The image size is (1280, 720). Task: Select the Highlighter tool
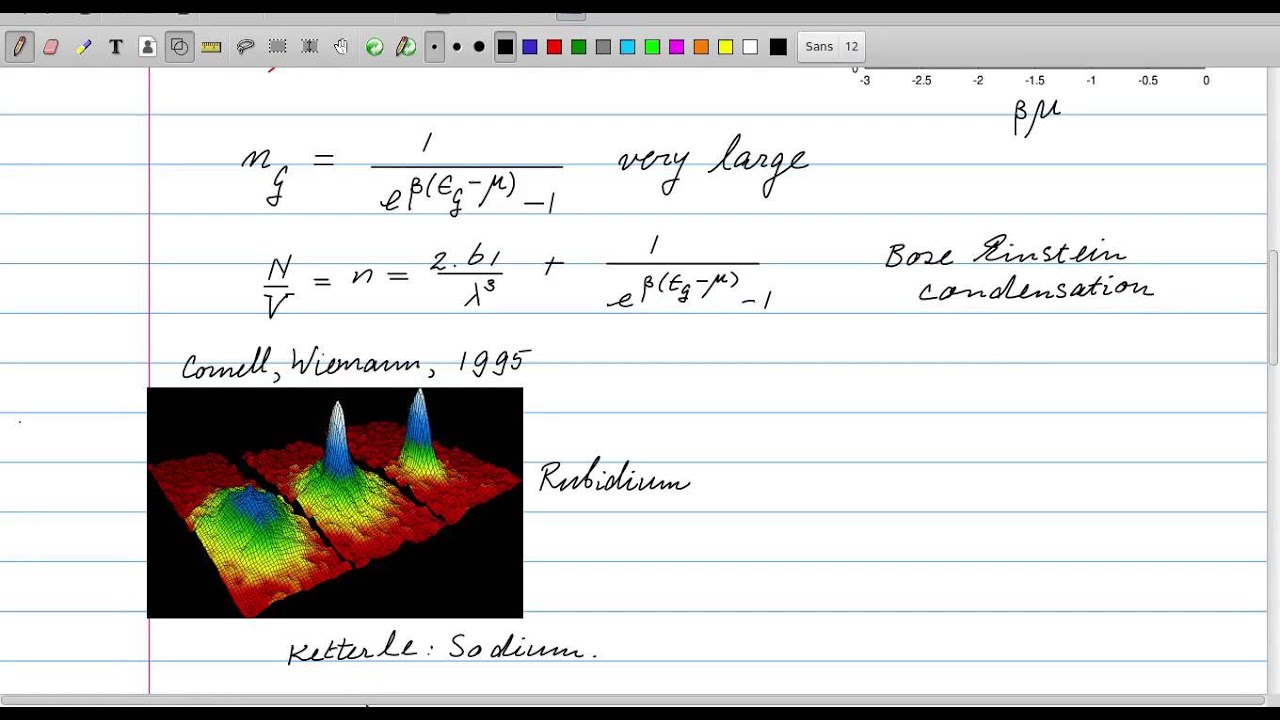click(x=83, y=47)
